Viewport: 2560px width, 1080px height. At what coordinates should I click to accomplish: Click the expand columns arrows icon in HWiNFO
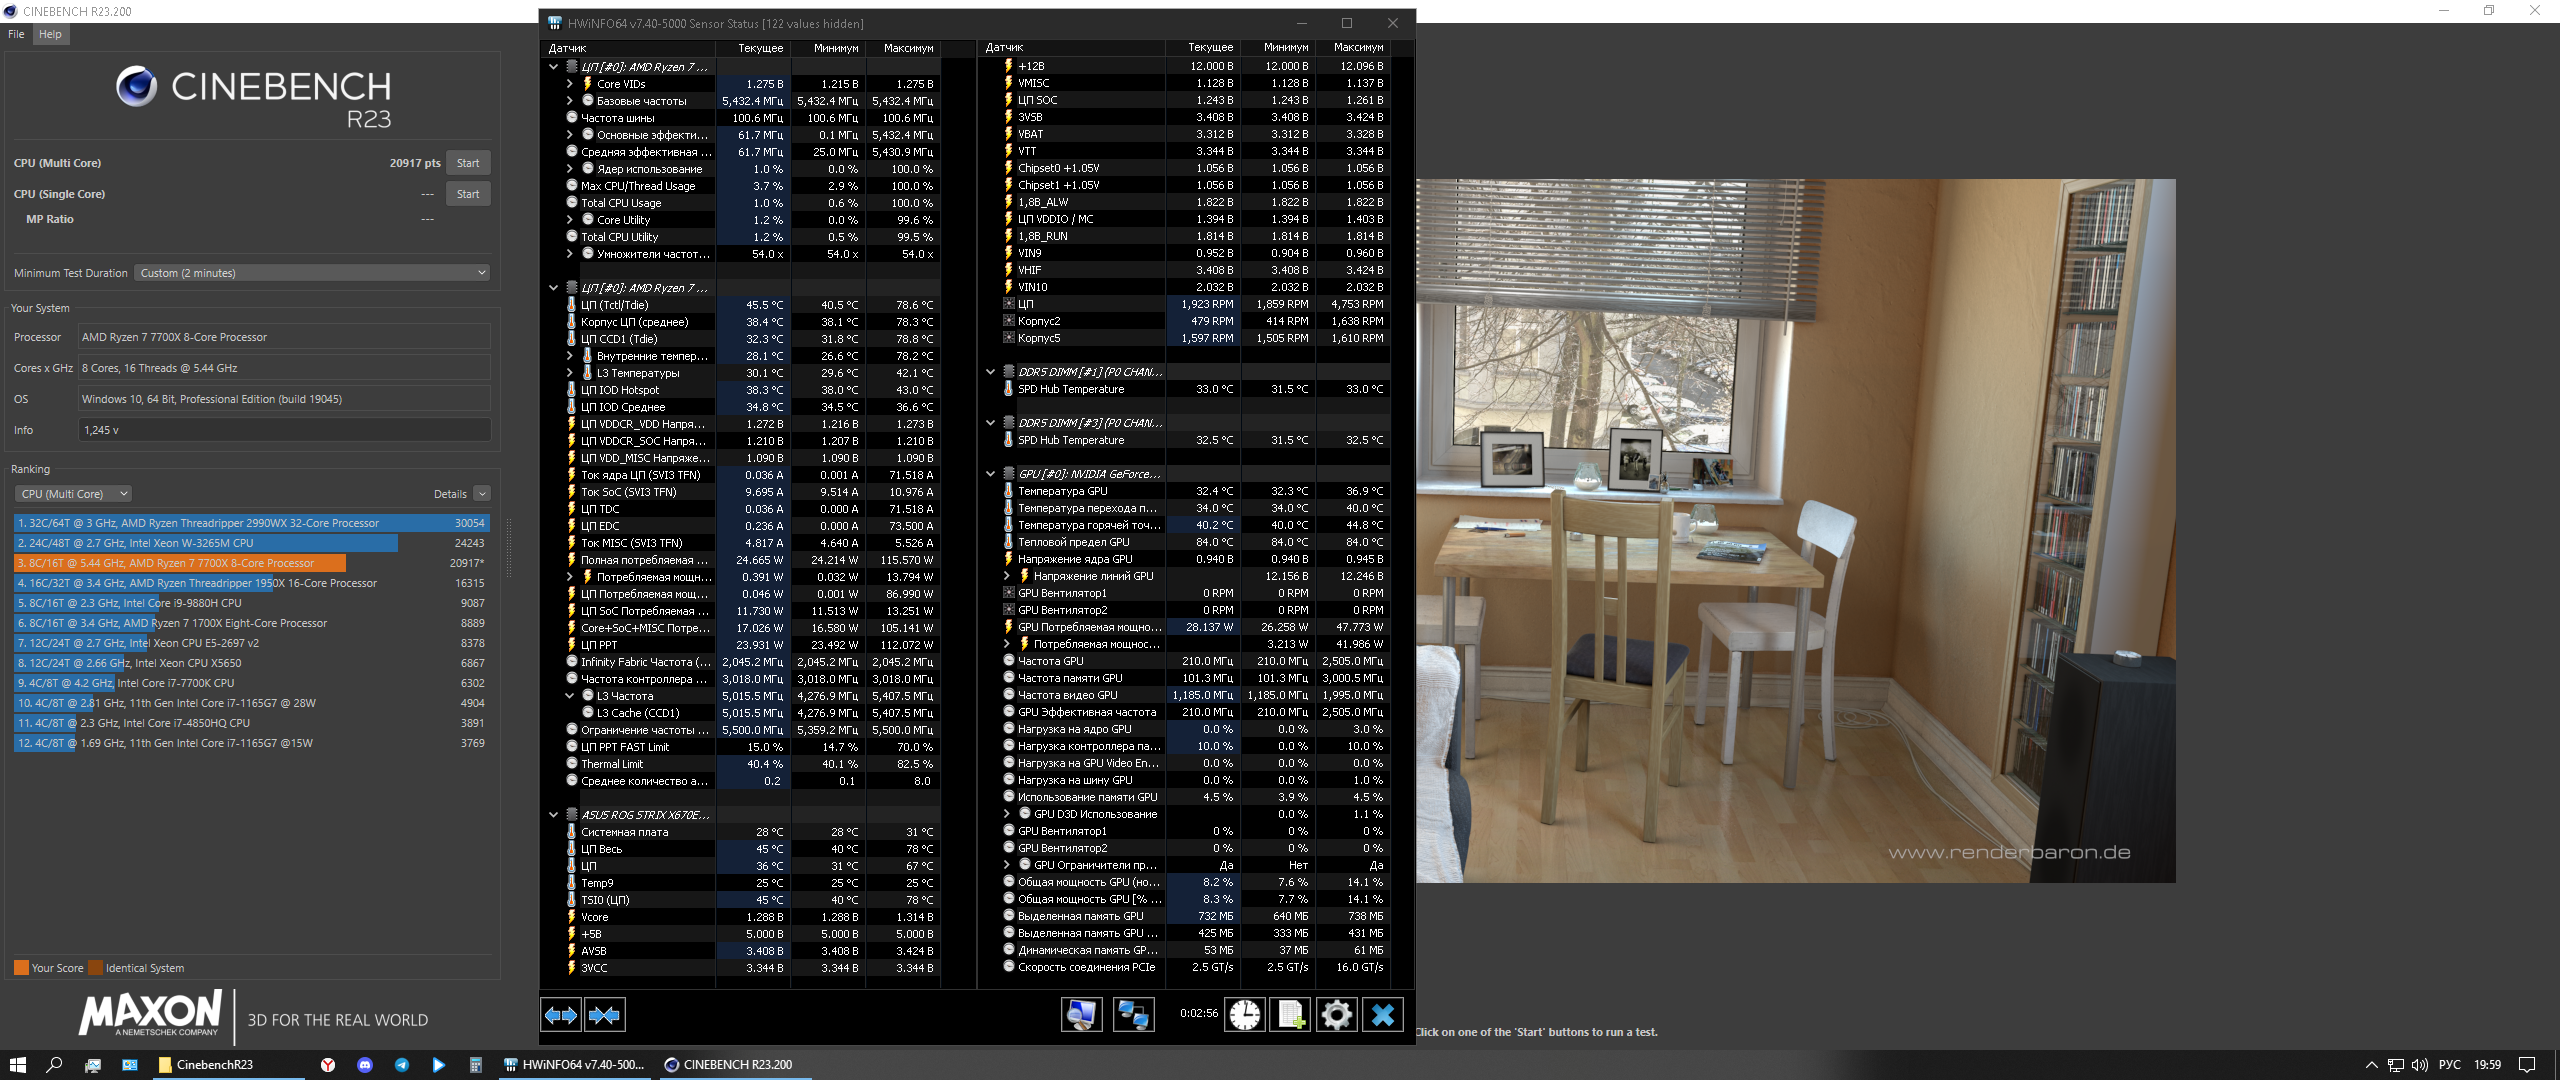point(561,1016)
